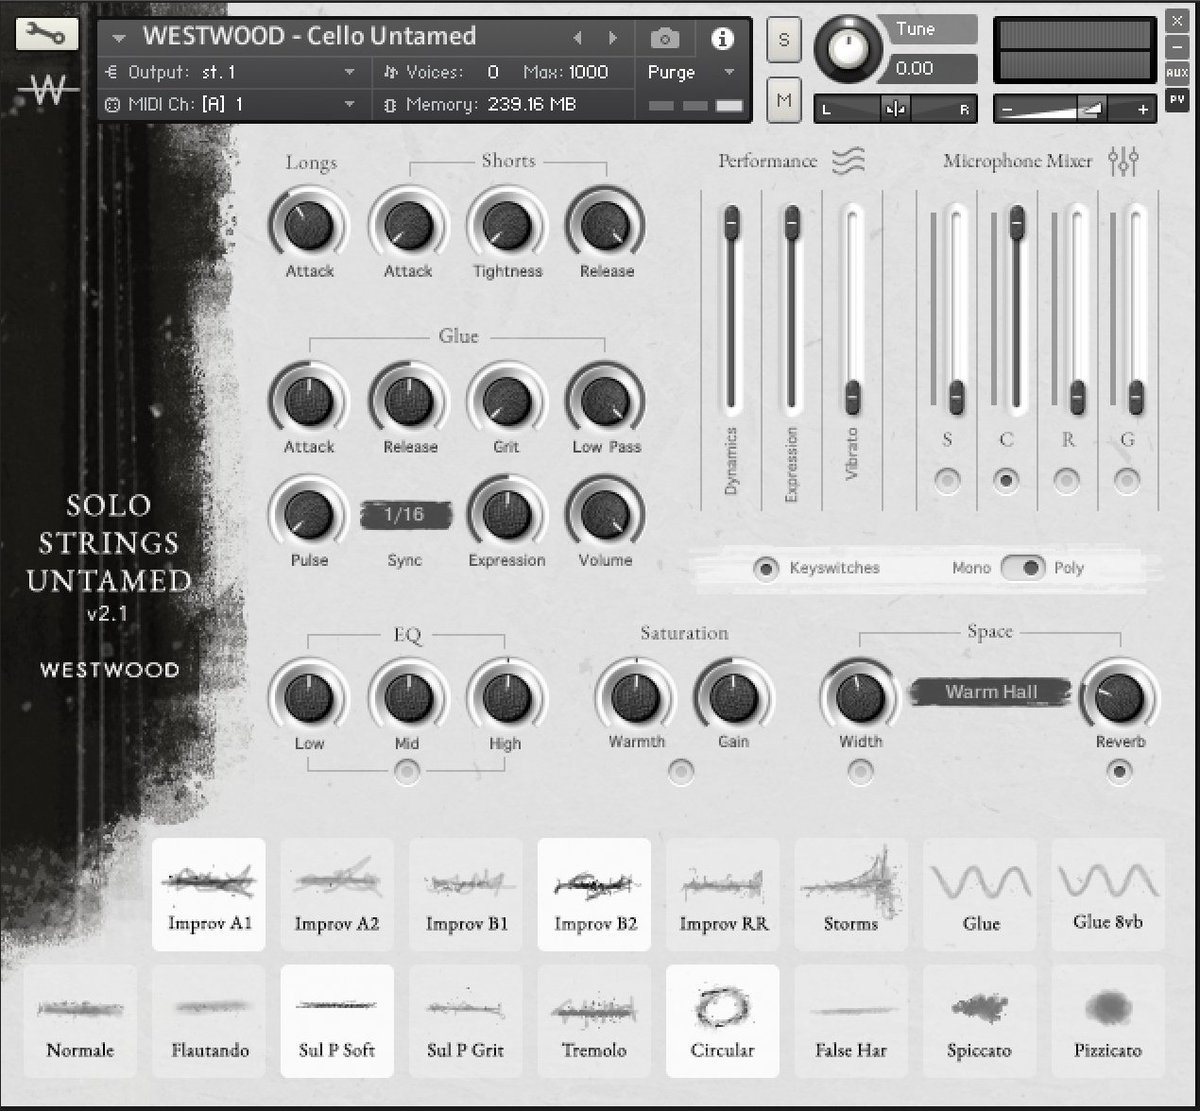Select the Improv B2 articulation
Image resolution: width=1200 pixels, height=1111 pixels.
594,894
